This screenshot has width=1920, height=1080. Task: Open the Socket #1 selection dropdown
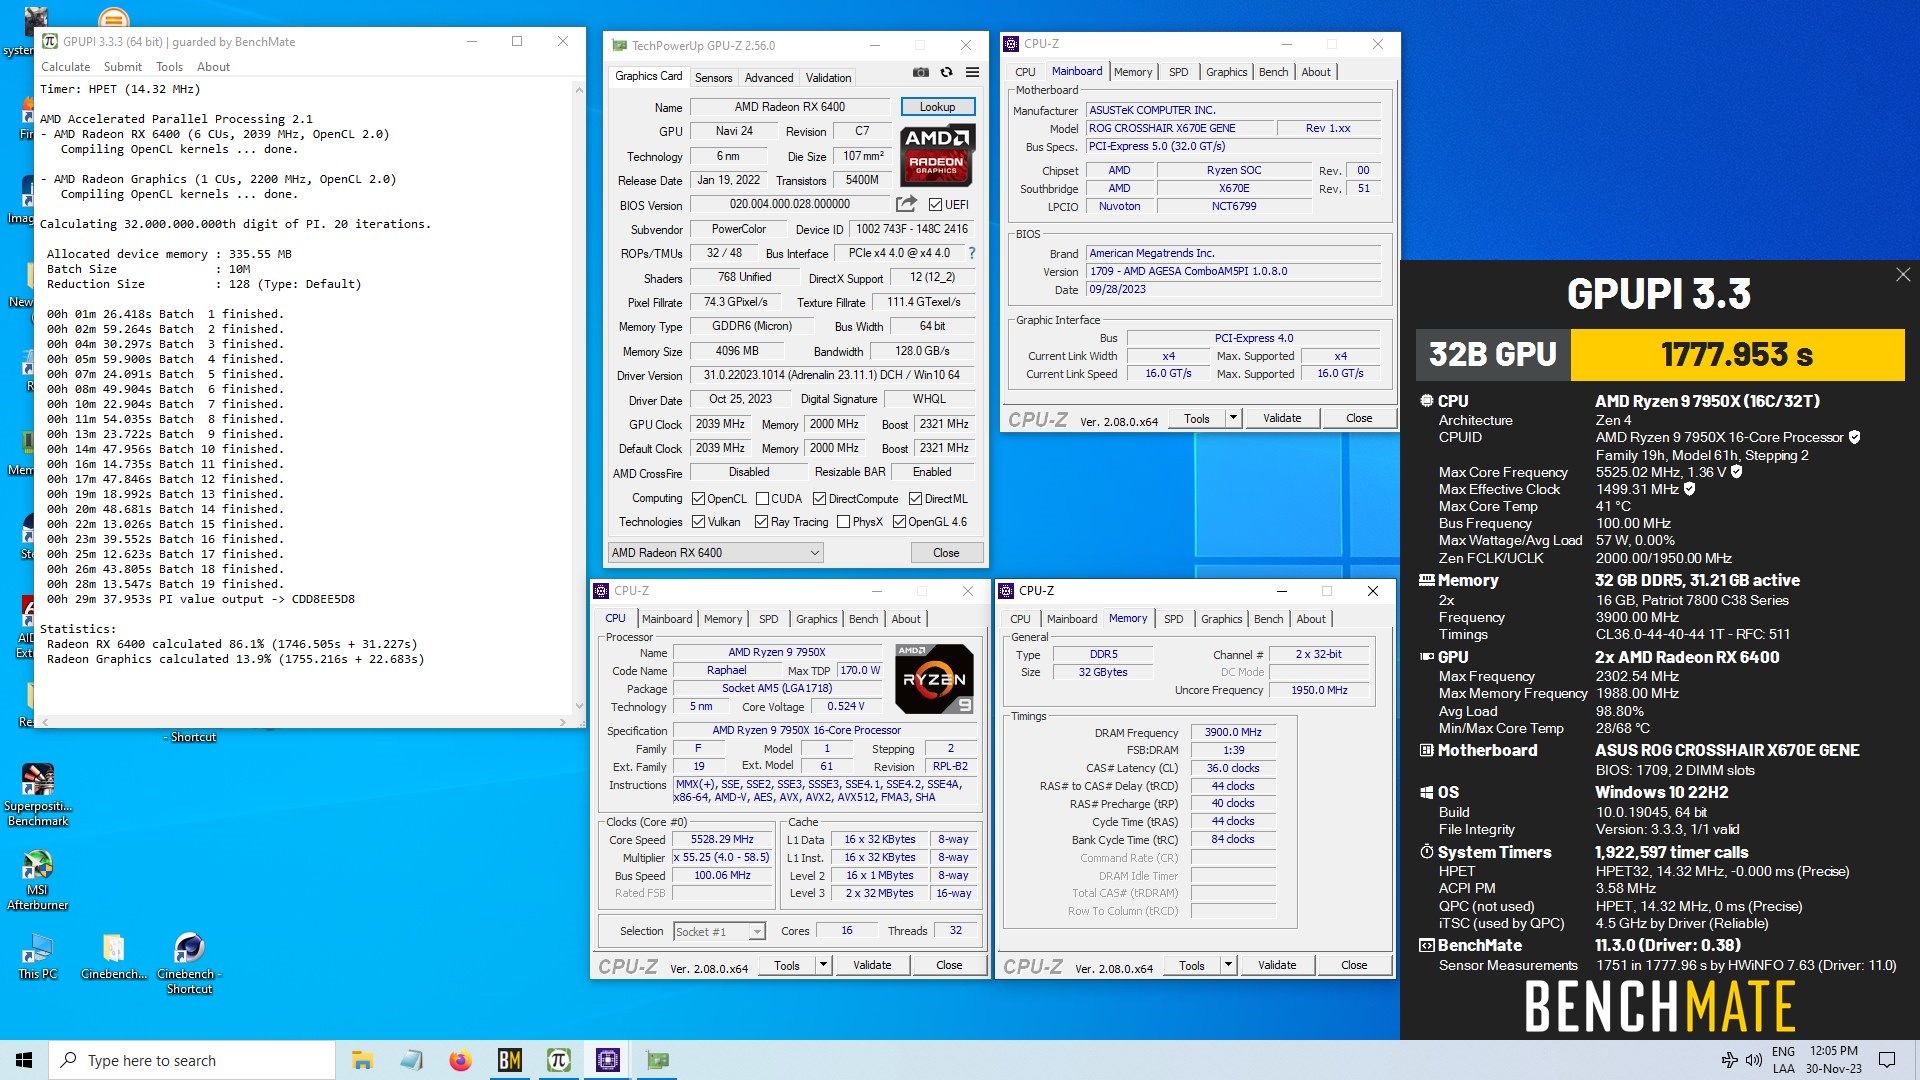(719, 931)
